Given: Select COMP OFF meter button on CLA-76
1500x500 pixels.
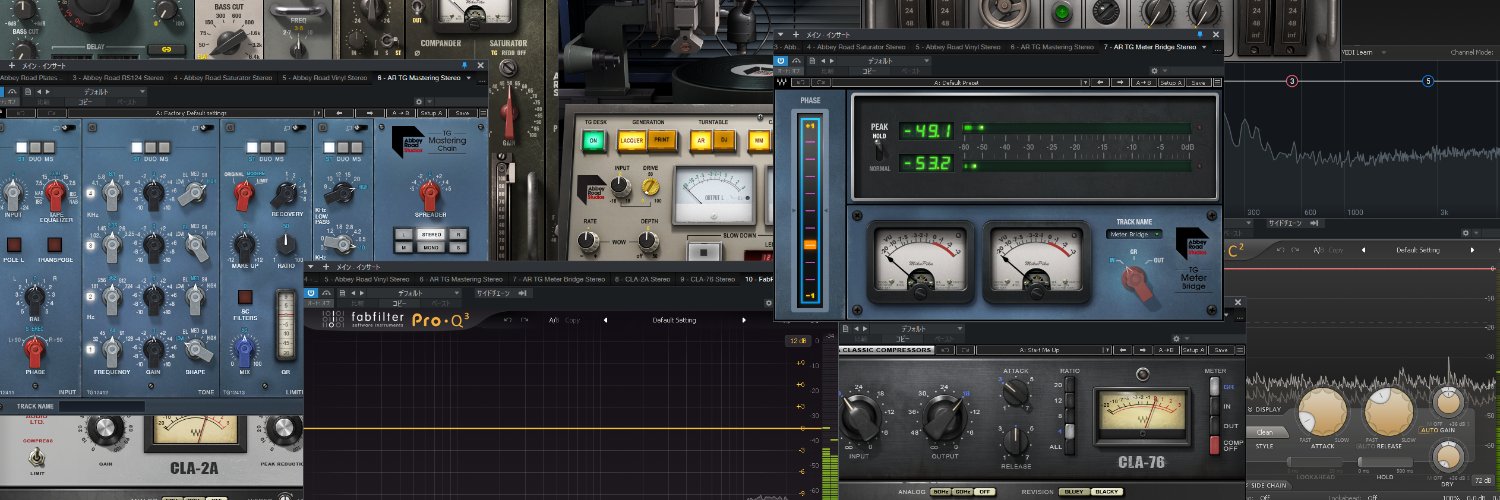Looking at the screenshot, I should [x=1214, y=444].
